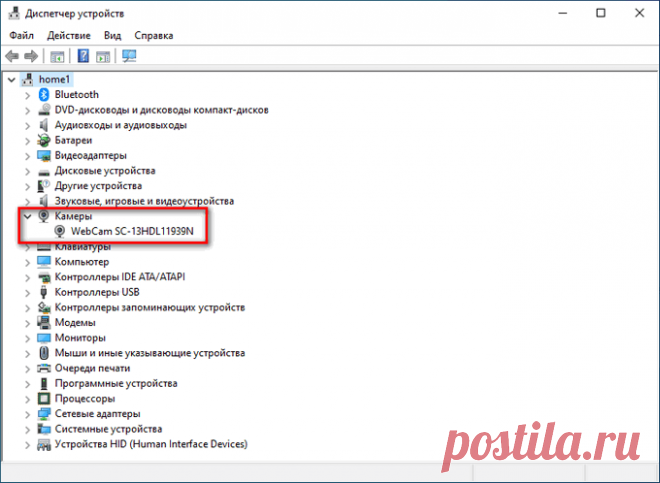This screenshot has width=660, height=483.
Task: Expand the Видеоадаптеры node
Action: [28, 156]
